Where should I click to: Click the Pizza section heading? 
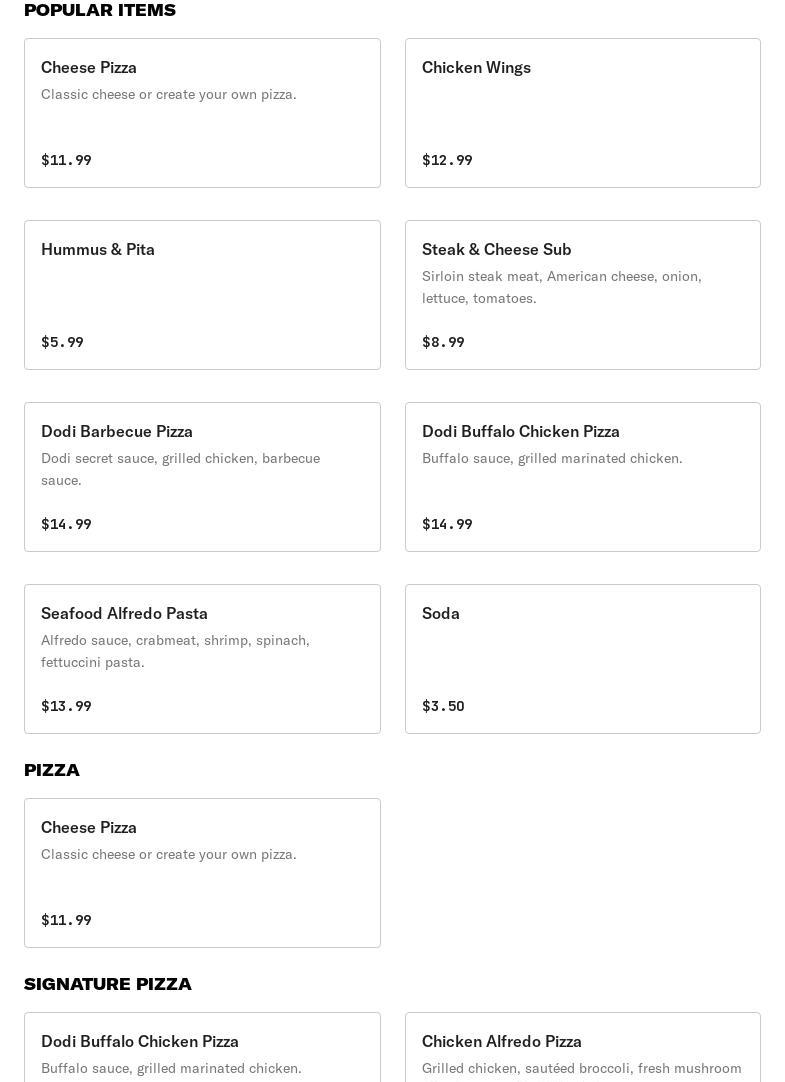[52, 770]
